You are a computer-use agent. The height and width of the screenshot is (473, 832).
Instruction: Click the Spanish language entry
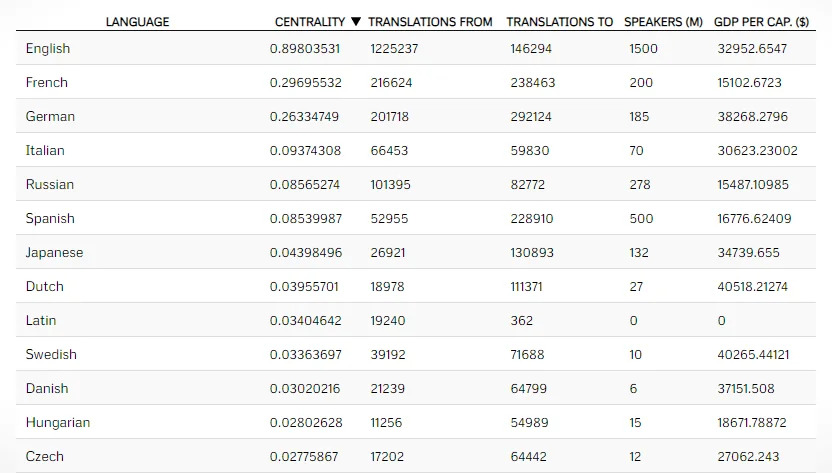[x=50, y=219]
